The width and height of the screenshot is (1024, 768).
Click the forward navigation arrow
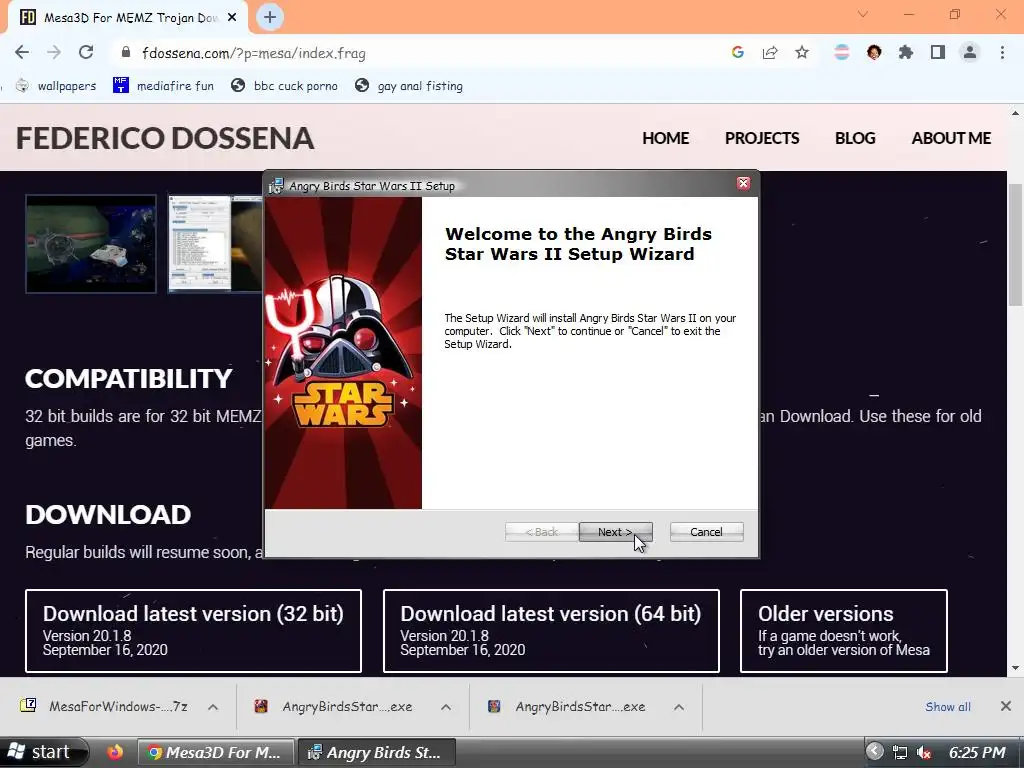pyautogui.click(x=54, y=52)
